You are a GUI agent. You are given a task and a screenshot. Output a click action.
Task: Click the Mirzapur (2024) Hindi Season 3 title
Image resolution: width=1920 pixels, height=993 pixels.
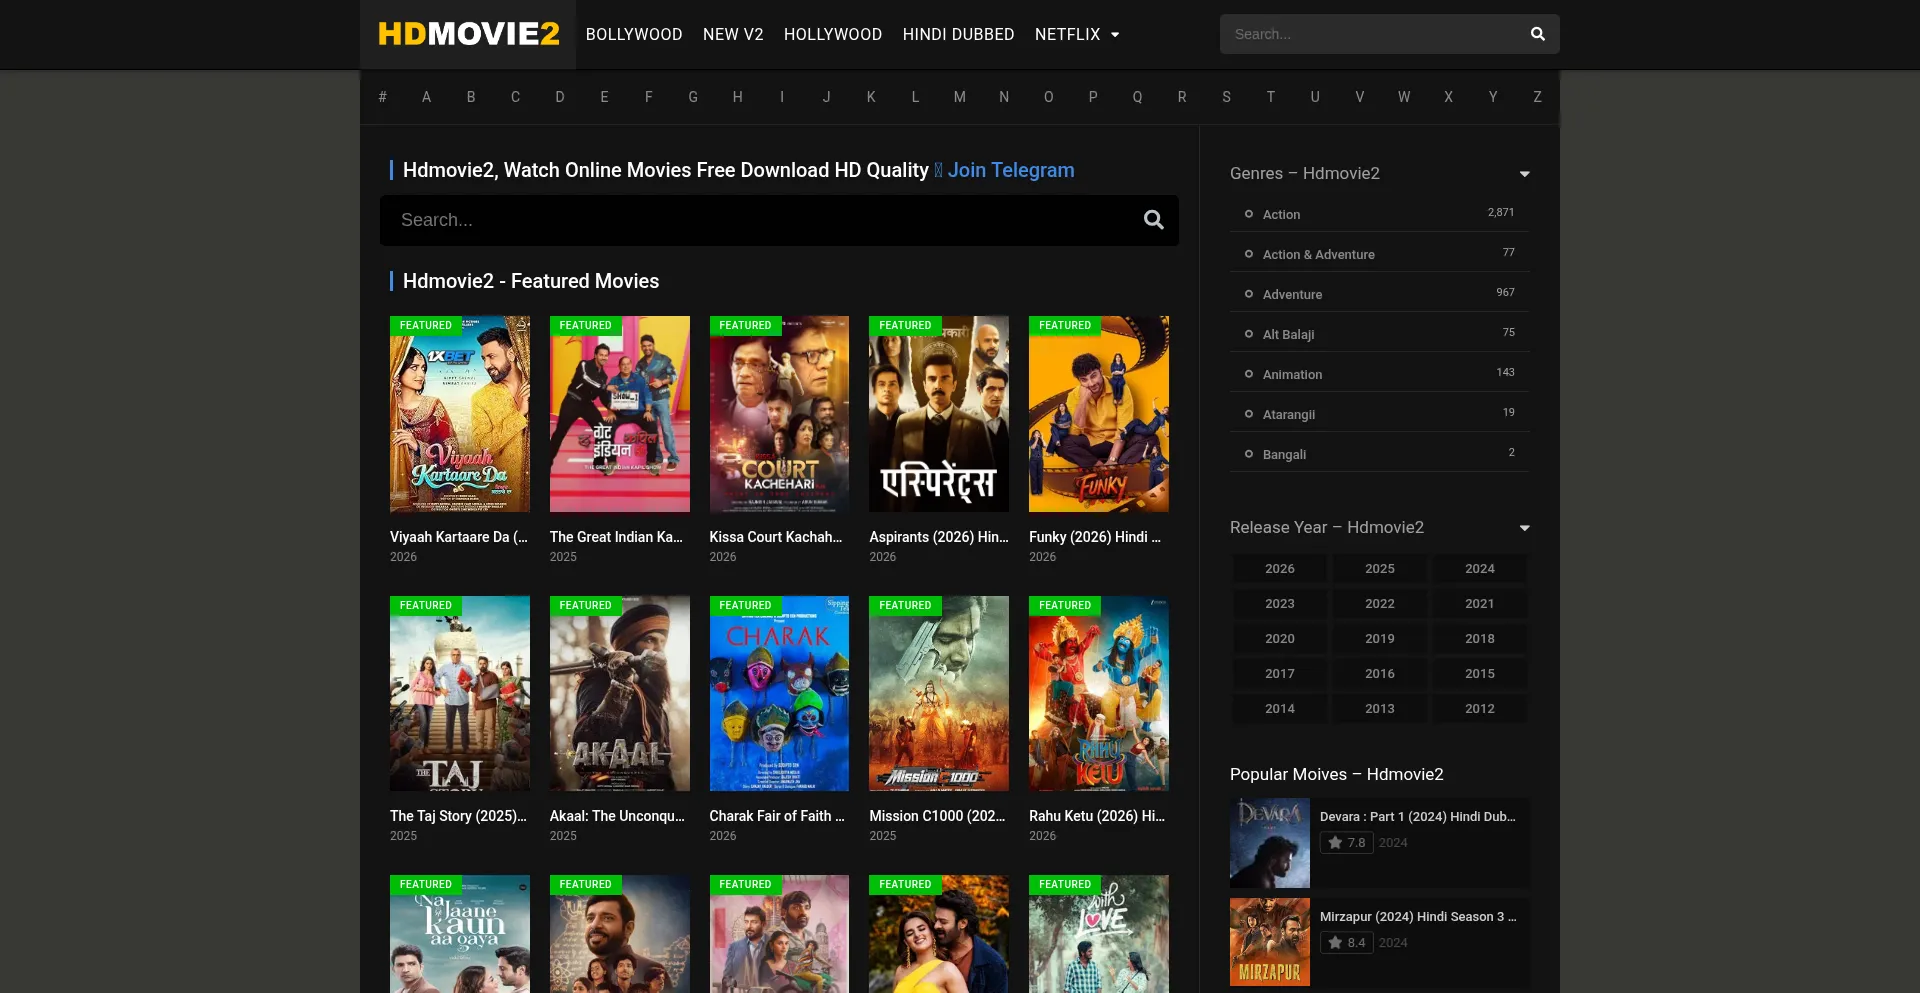coord(1418,917)
